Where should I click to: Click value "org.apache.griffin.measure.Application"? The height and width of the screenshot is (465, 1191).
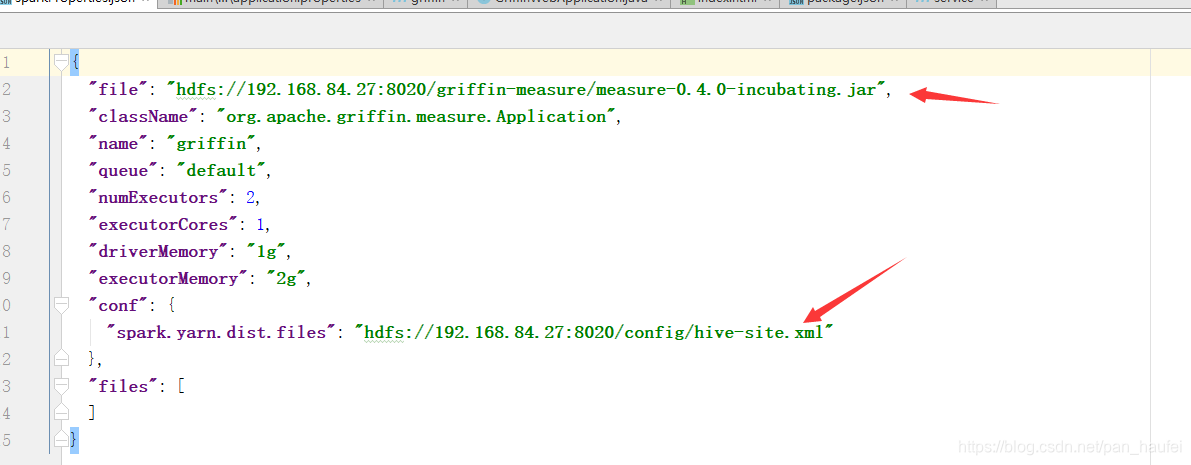(415, 117)
